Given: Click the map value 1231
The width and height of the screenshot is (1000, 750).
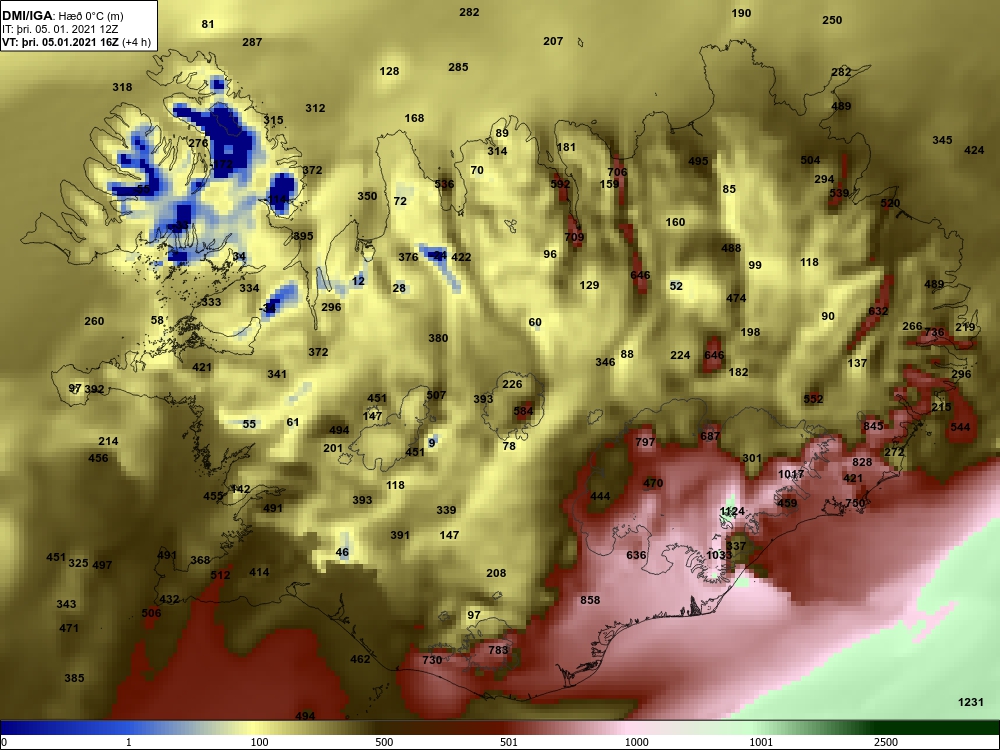Looking at the screenshot, I should point(971,702).
